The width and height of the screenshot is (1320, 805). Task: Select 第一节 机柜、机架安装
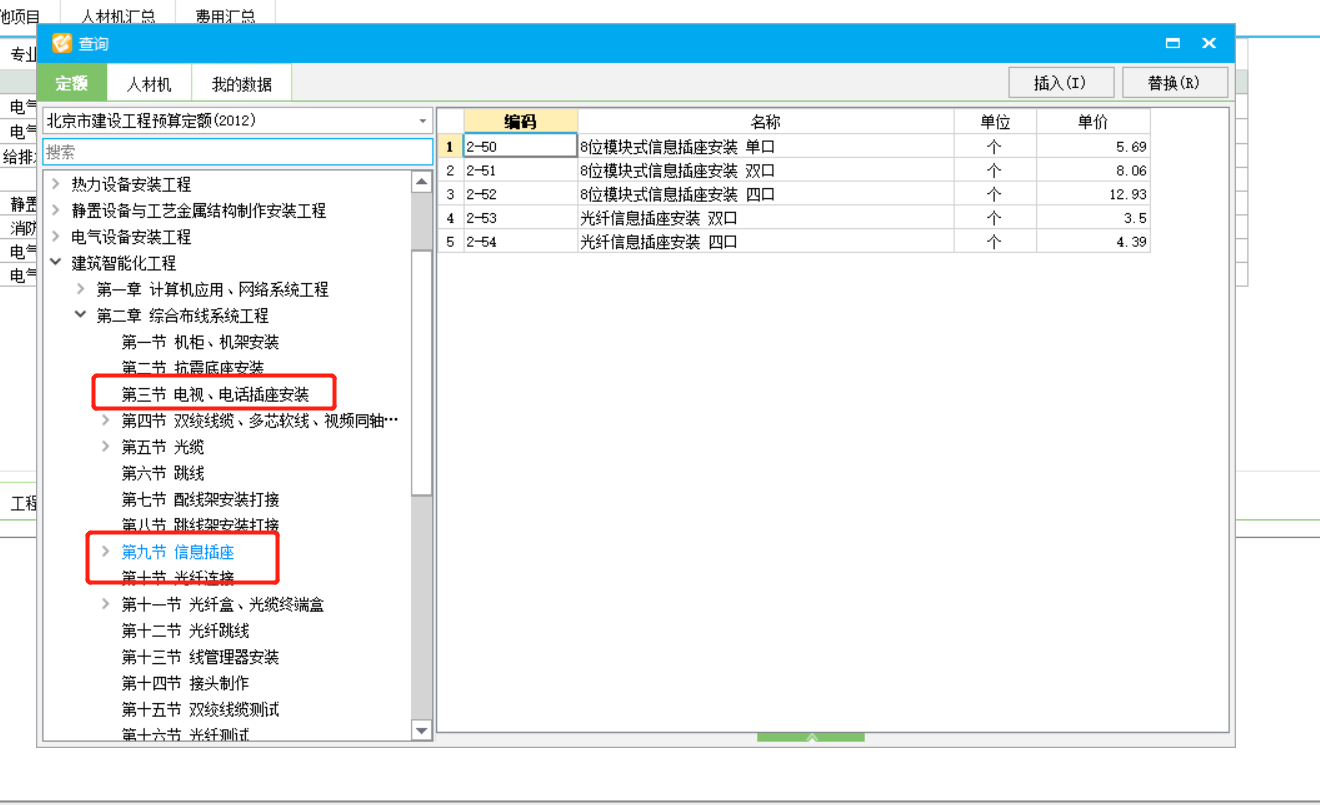pos(200,342)
